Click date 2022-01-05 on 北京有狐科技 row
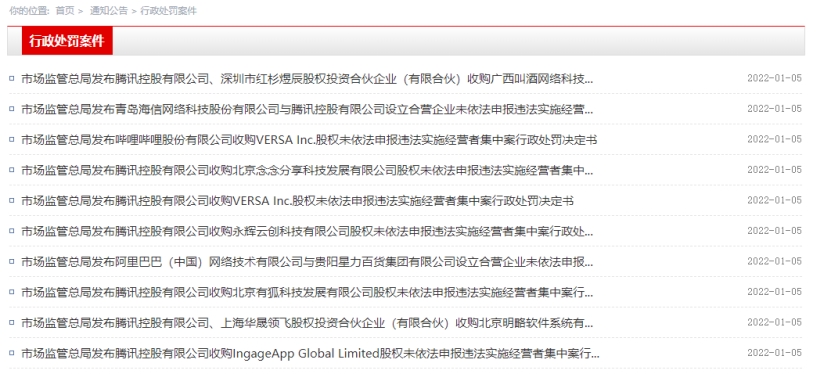Image resolution: width=831 pixels, height=374 pixels. point(774,291)
